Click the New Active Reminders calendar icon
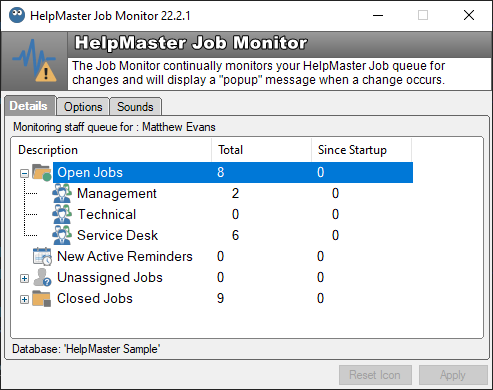493x390 pixels. coord(42,256)
